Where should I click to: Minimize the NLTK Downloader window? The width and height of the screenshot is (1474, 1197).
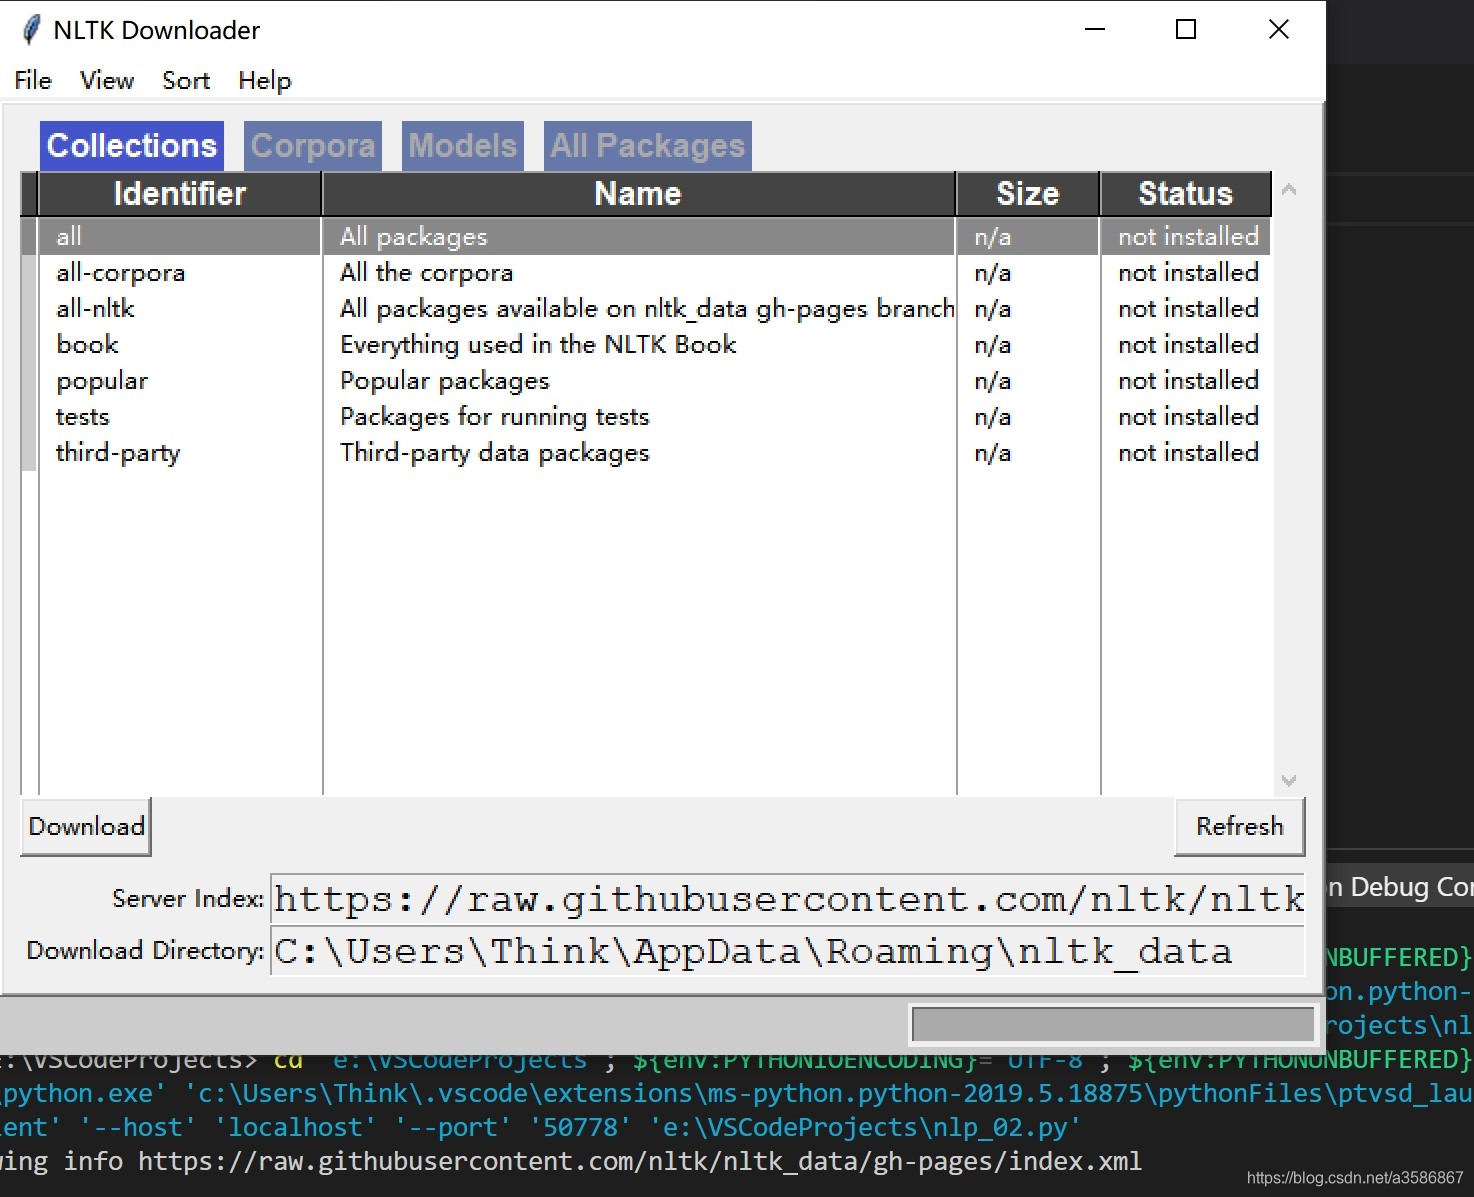1095,29
